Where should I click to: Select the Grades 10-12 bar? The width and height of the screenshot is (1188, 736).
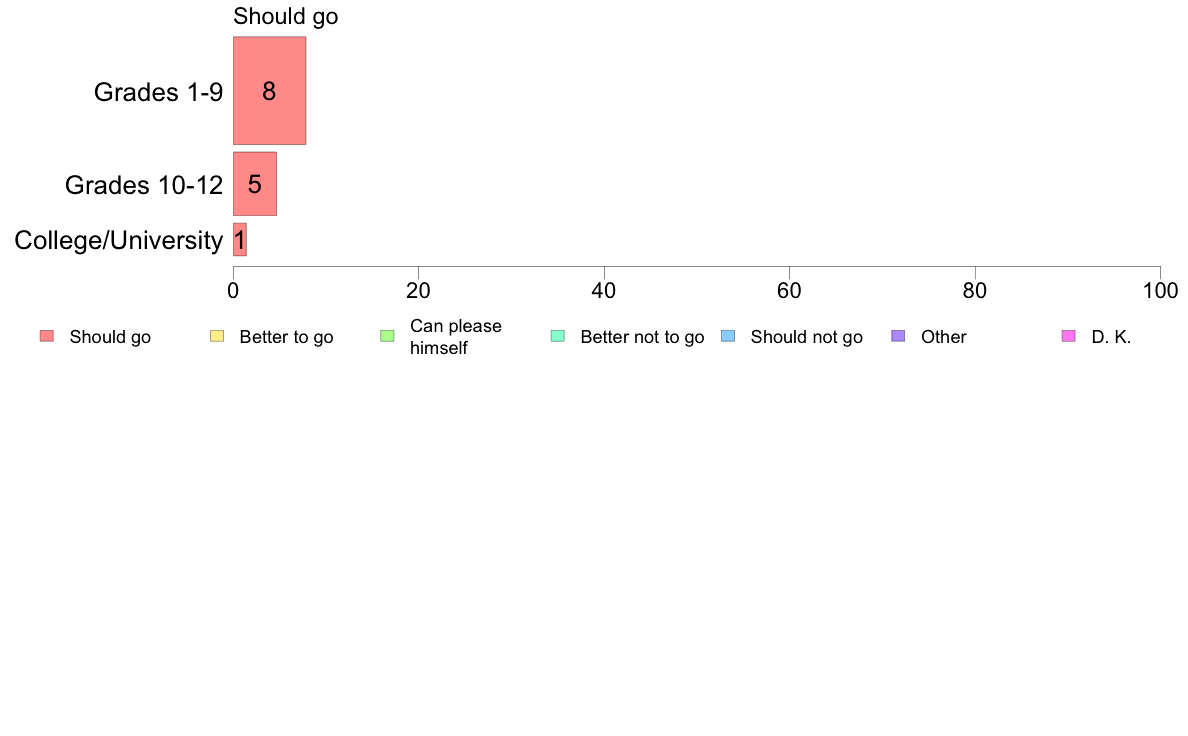pyautogui.click(x=254, y=184)
